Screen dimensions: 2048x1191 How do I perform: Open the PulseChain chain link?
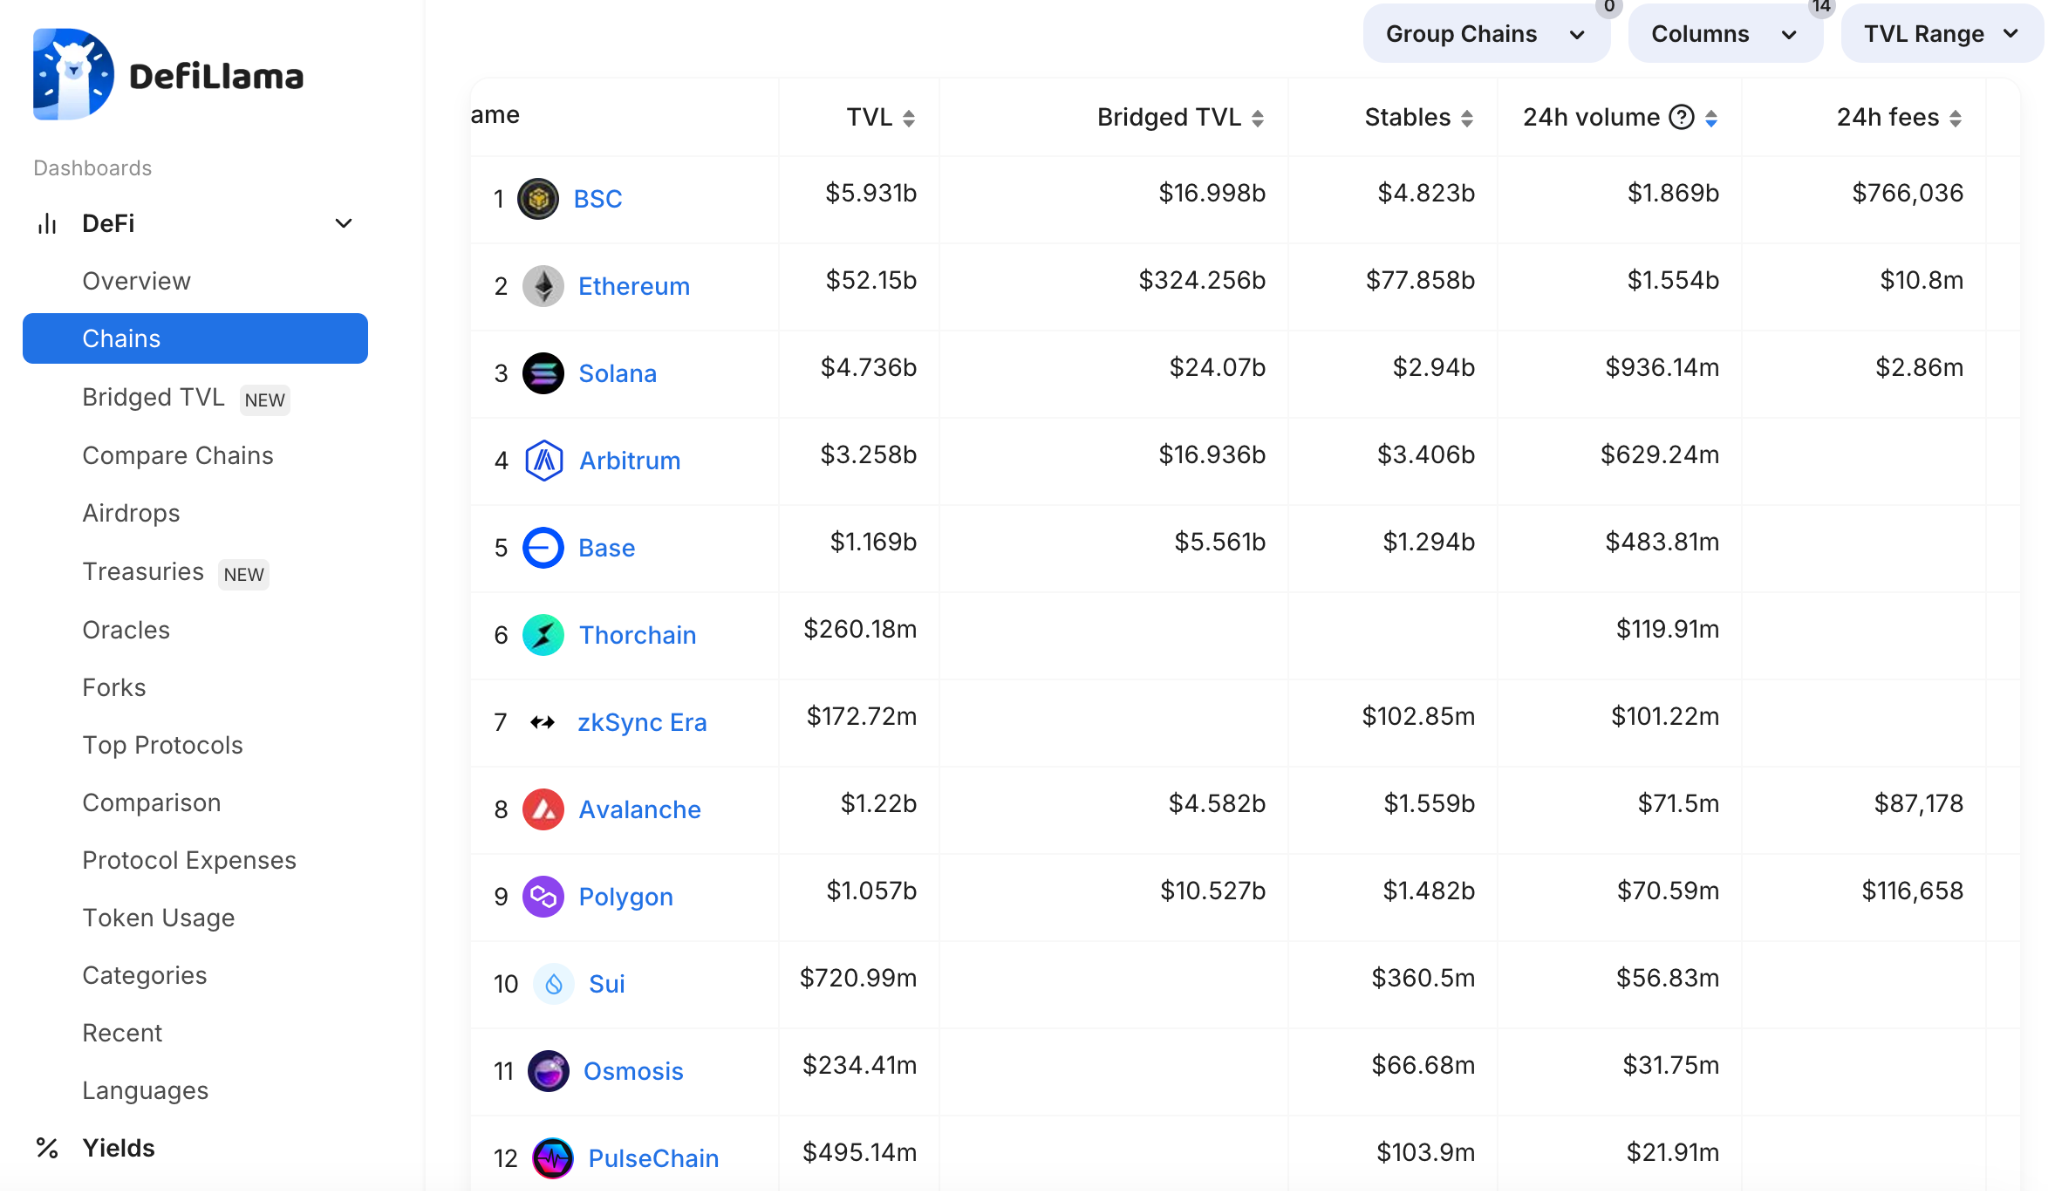653,1158
